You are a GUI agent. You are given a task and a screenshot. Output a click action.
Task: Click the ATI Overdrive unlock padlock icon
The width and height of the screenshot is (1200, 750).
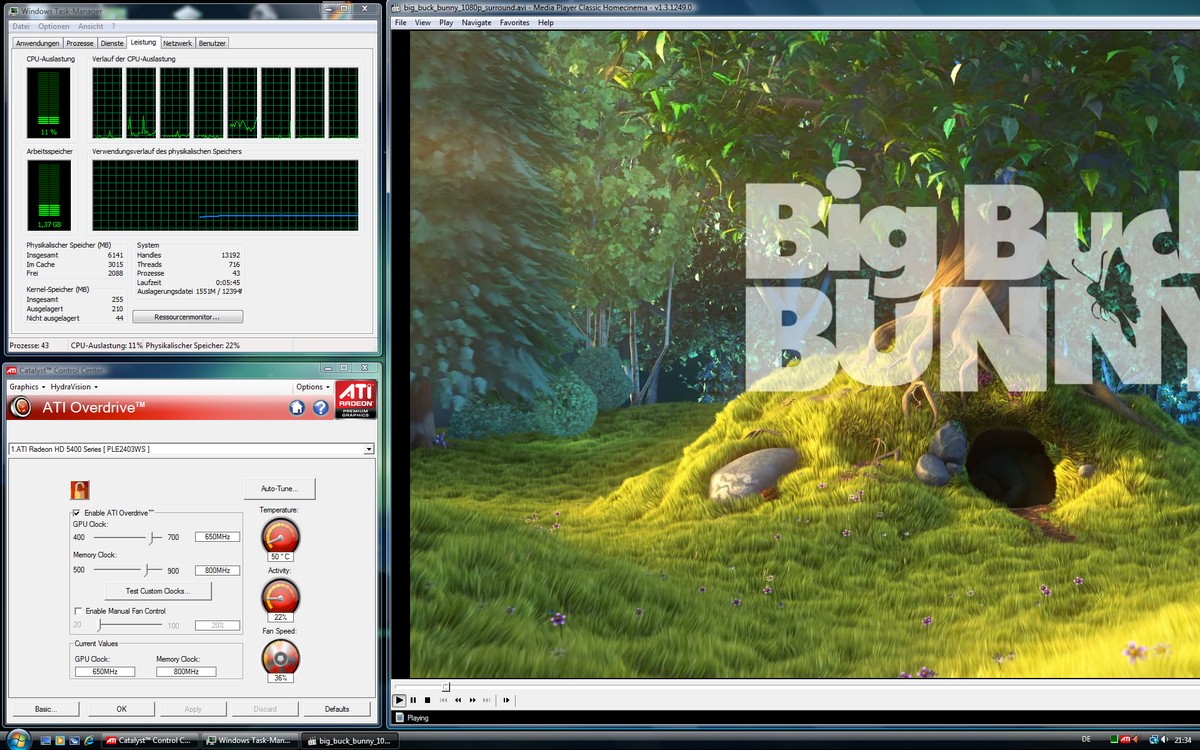coord(80,489)
